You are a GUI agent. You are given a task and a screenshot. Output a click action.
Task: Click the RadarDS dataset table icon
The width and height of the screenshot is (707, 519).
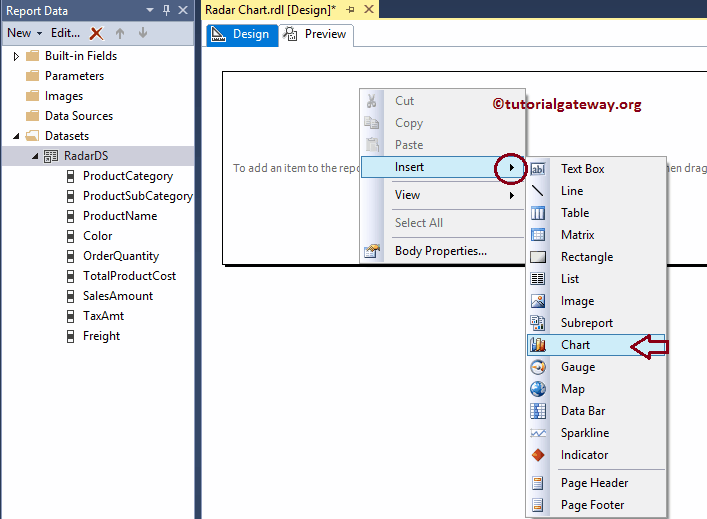[x=50, y=156]
